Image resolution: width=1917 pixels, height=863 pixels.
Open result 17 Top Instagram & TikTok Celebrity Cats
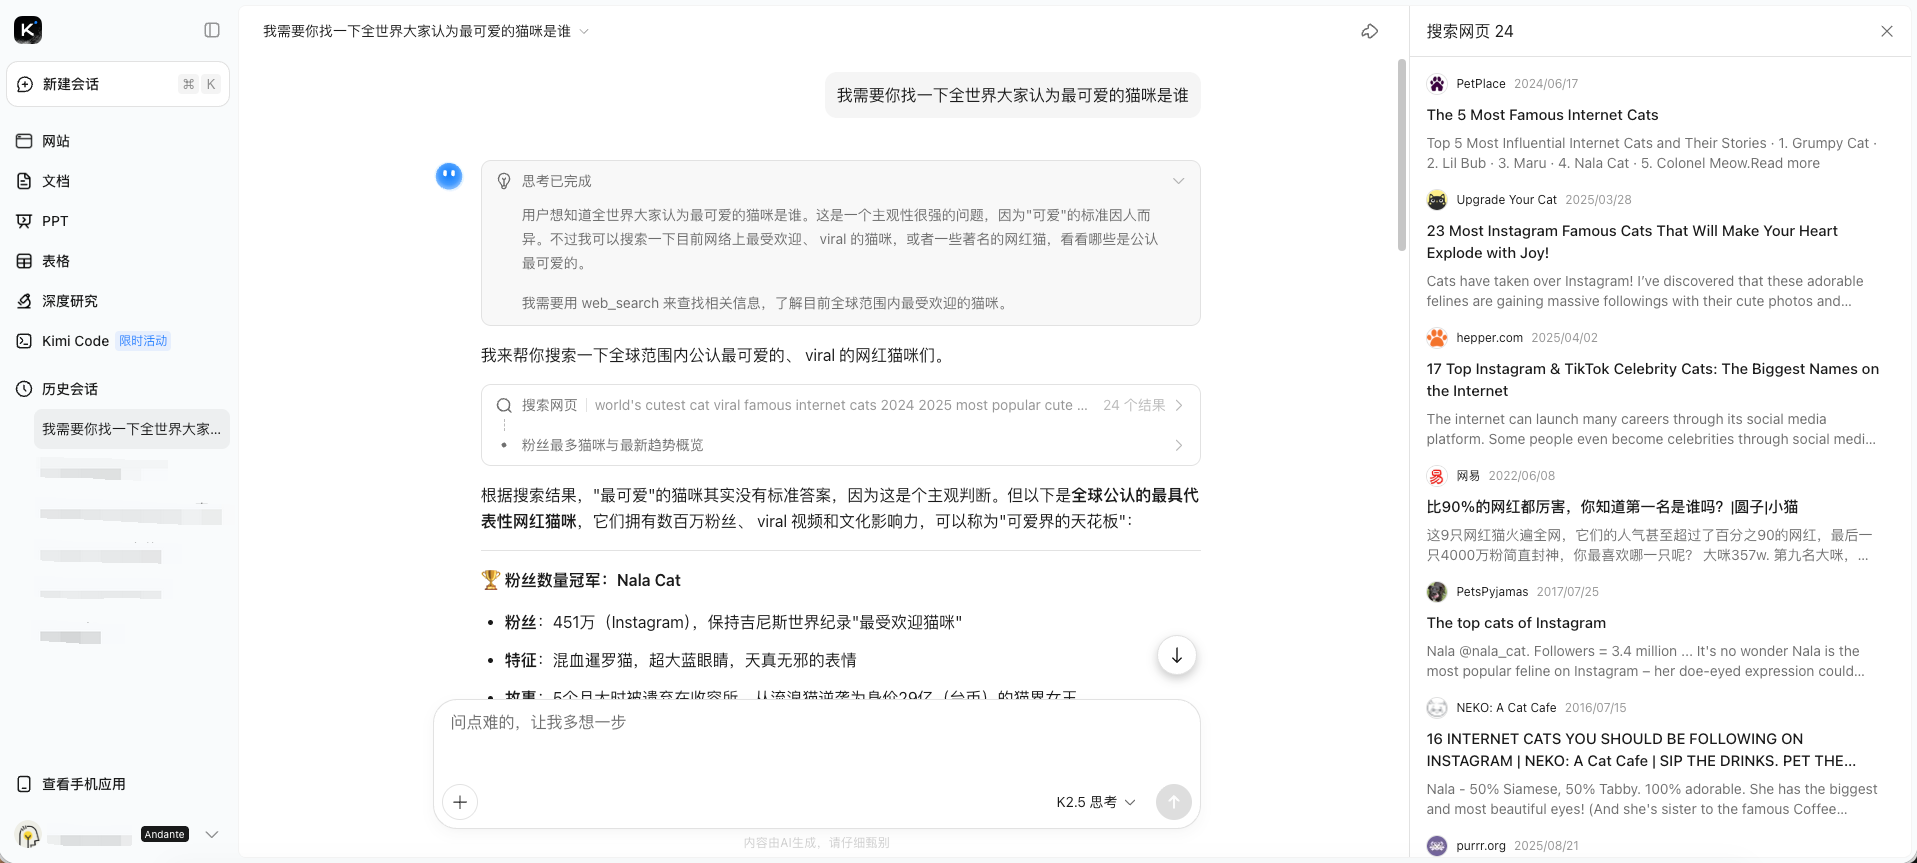click(x=1653, y=380)
